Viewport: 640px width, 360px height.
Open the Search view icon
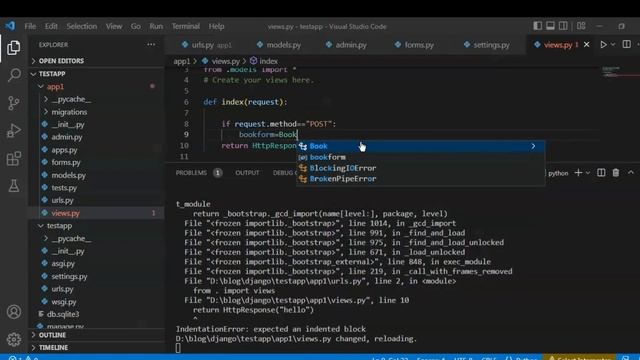[x=14, y=75]
